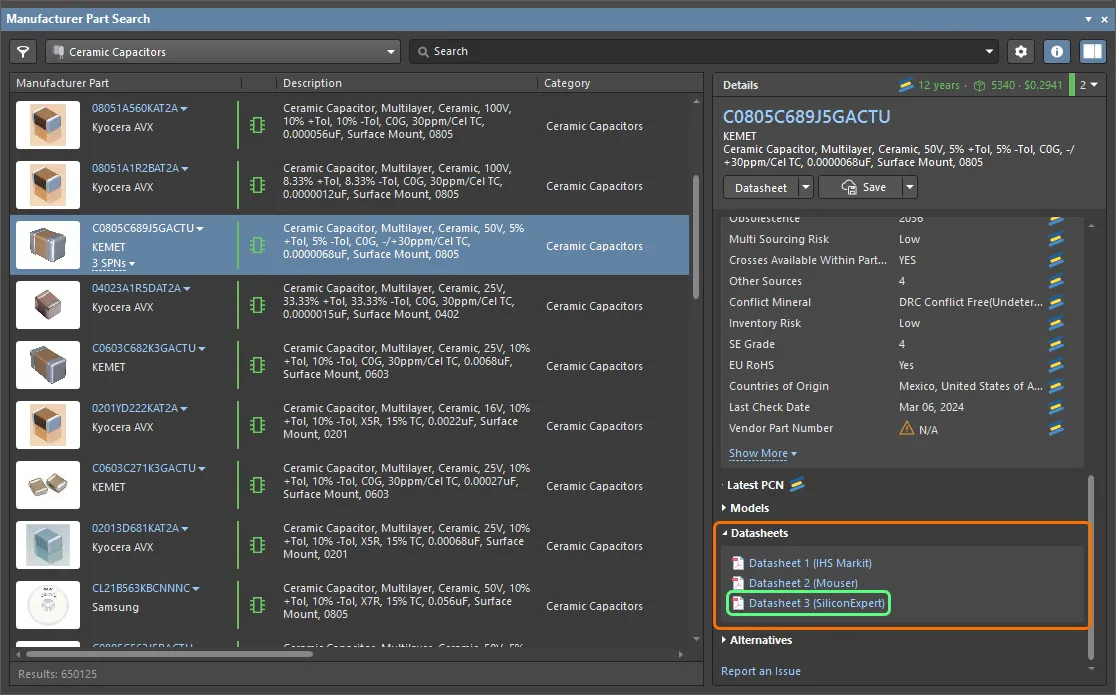Sort by the Description column header
Viewport: 1116px width, 695px height.
coord(312,83)
